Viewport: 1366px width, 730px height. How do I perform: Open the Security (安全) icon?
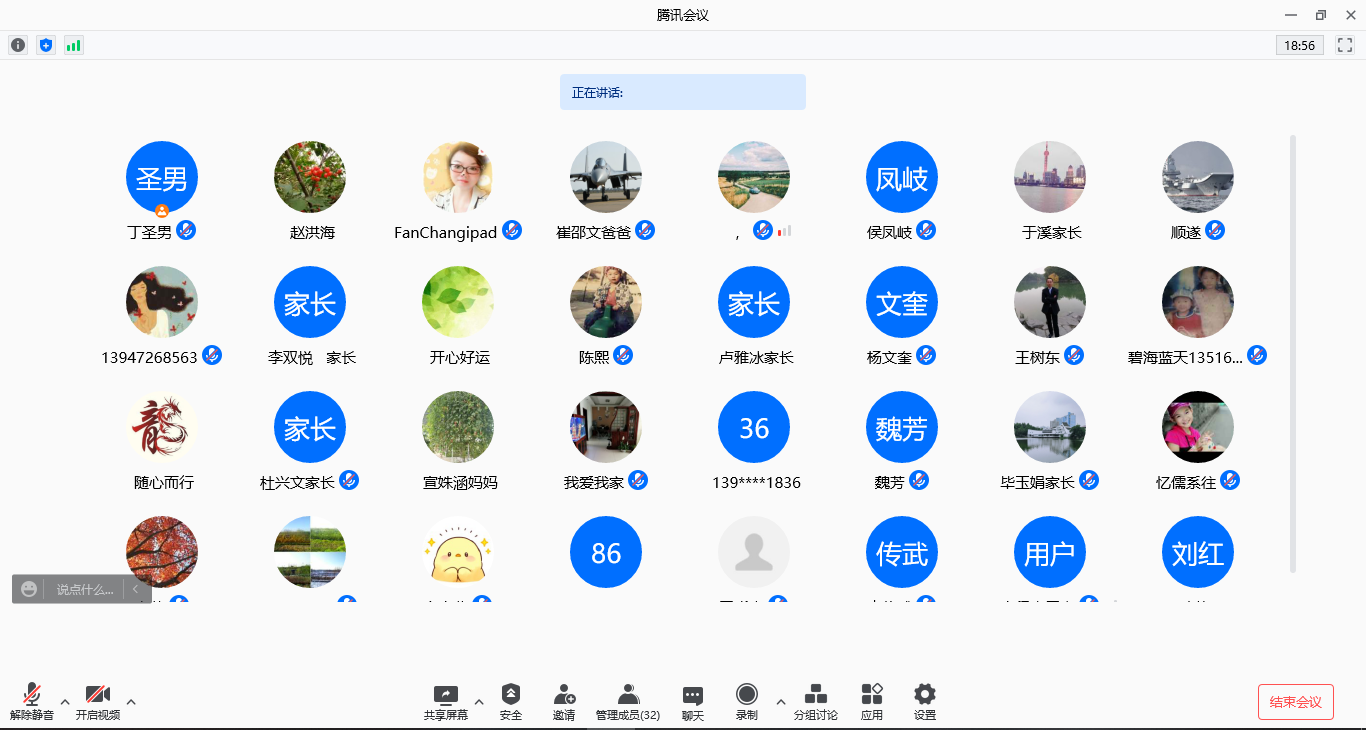point(511,701)
